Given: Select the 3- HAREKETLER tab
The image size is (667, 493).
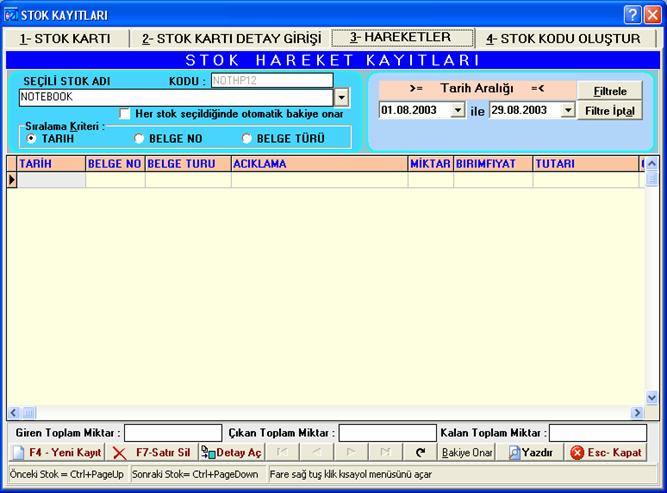Looking at the screenshot, I should pyautogui.click(x=402, y=38).
